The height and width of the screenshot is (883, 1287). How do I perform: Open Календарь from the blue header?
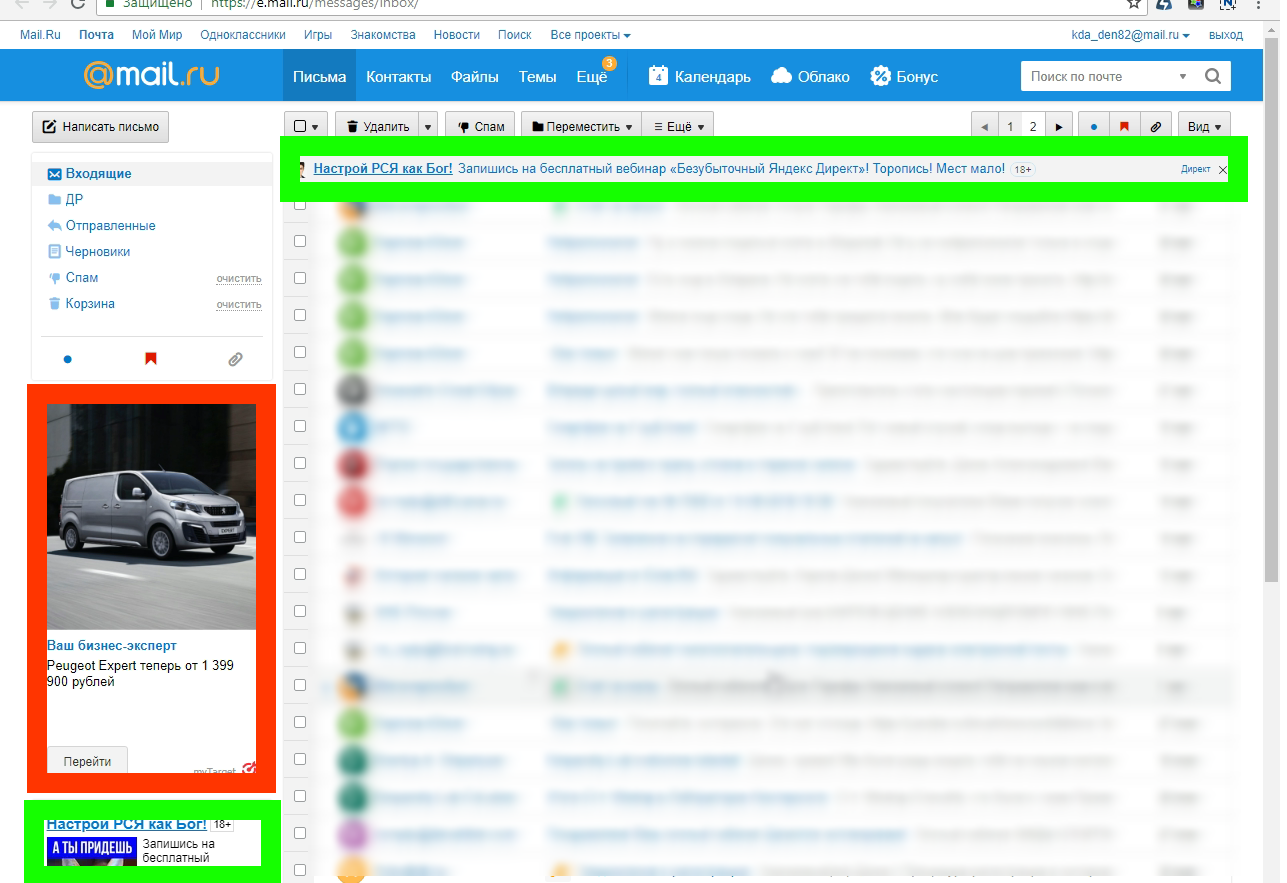[x=700, y=76]
